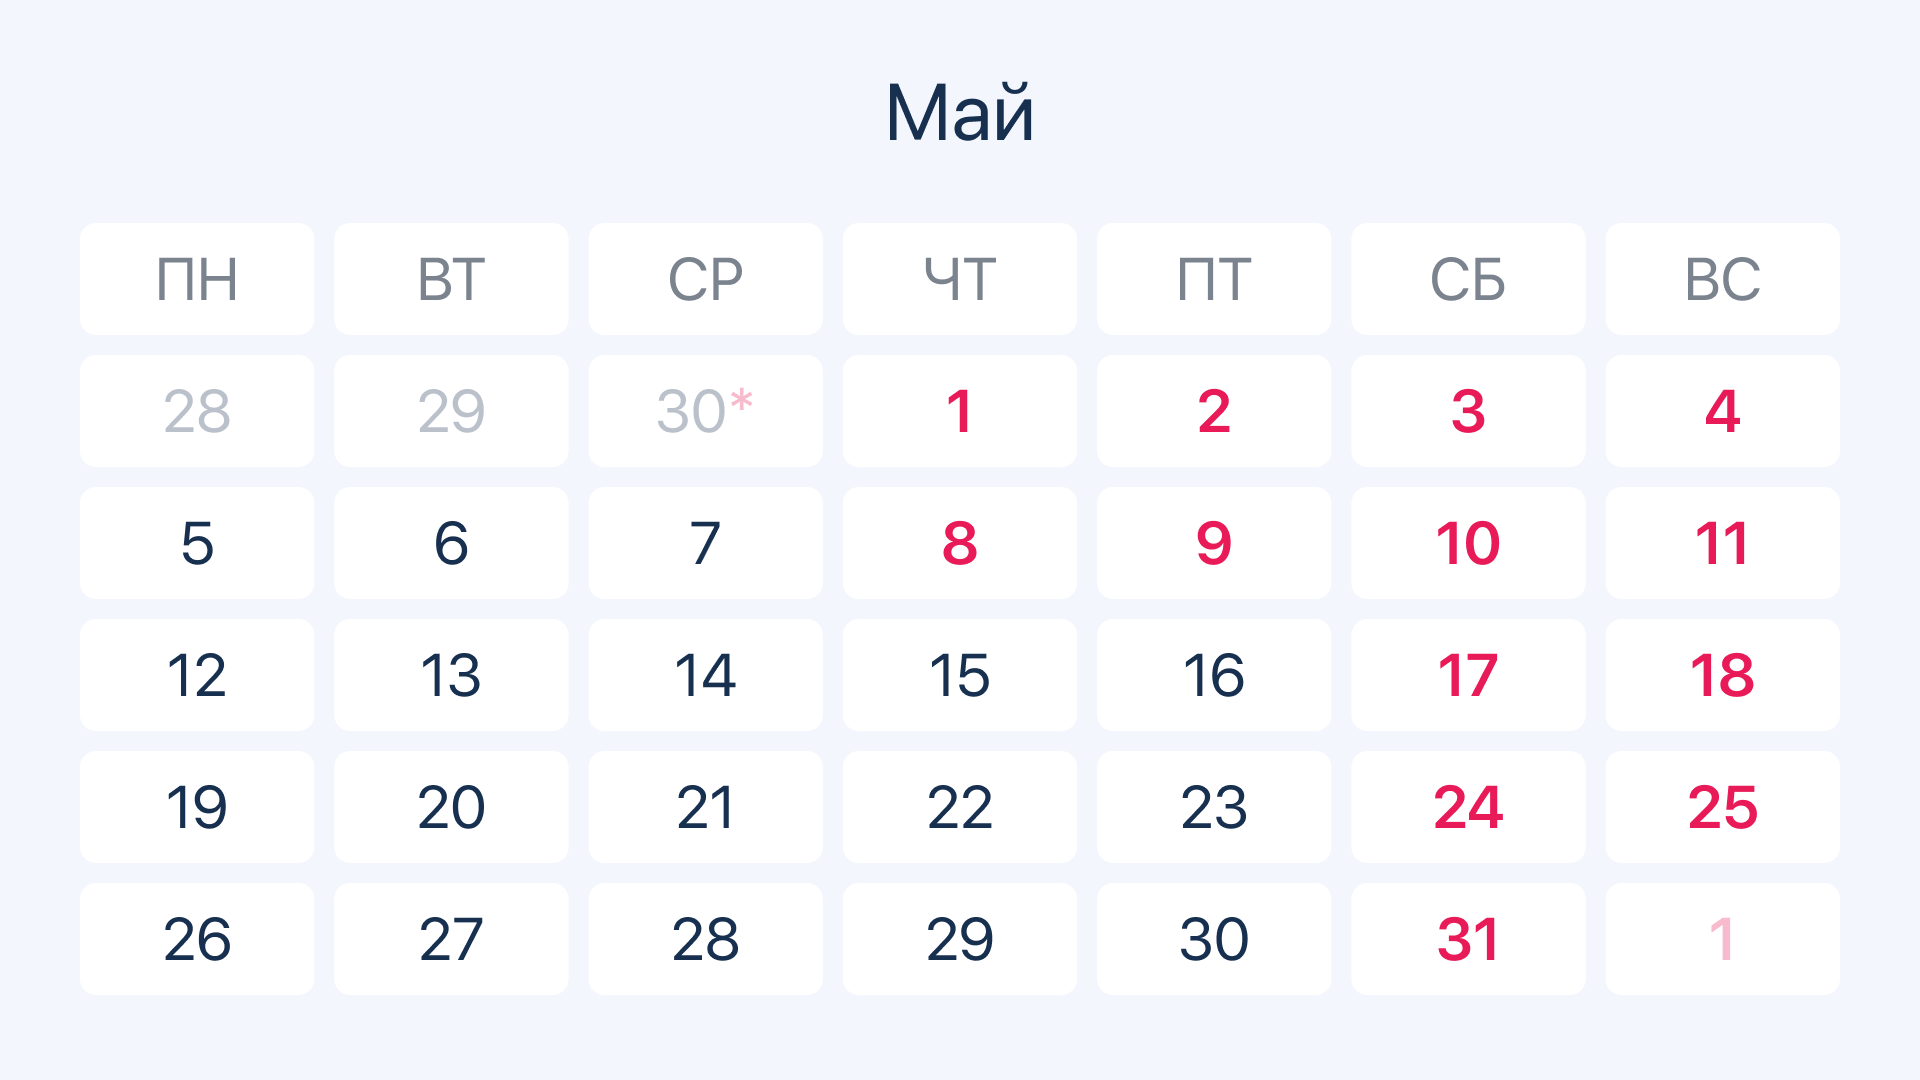Click faded next-month date 1

[1722, 939]
